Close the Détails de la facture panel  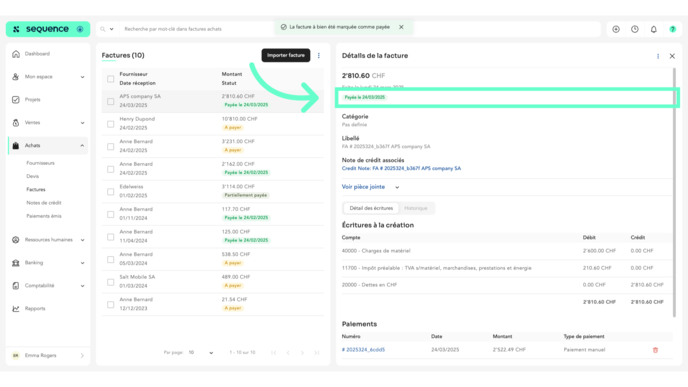coord(672,56)
